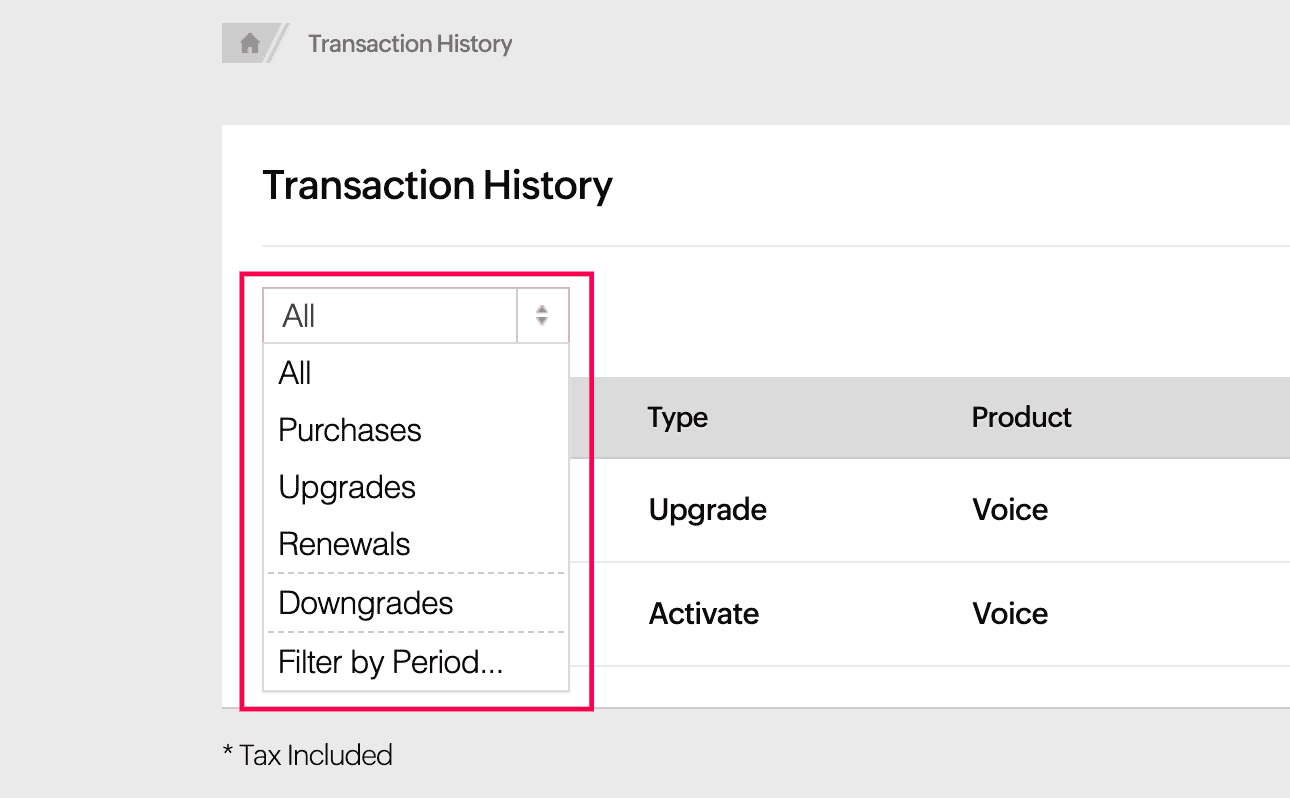Click the slanted breadcrumb separator beside home
The width and height of the screenshot is (1290, 798).
click(x=278, y=44)
